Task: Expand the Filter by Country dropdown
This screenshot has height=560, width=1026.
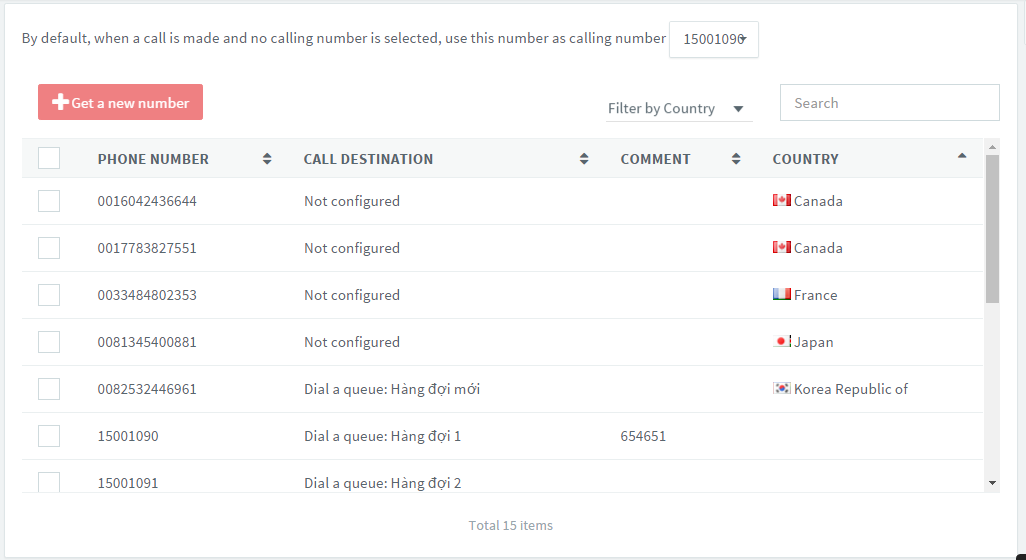Action: tap(679, 109)
